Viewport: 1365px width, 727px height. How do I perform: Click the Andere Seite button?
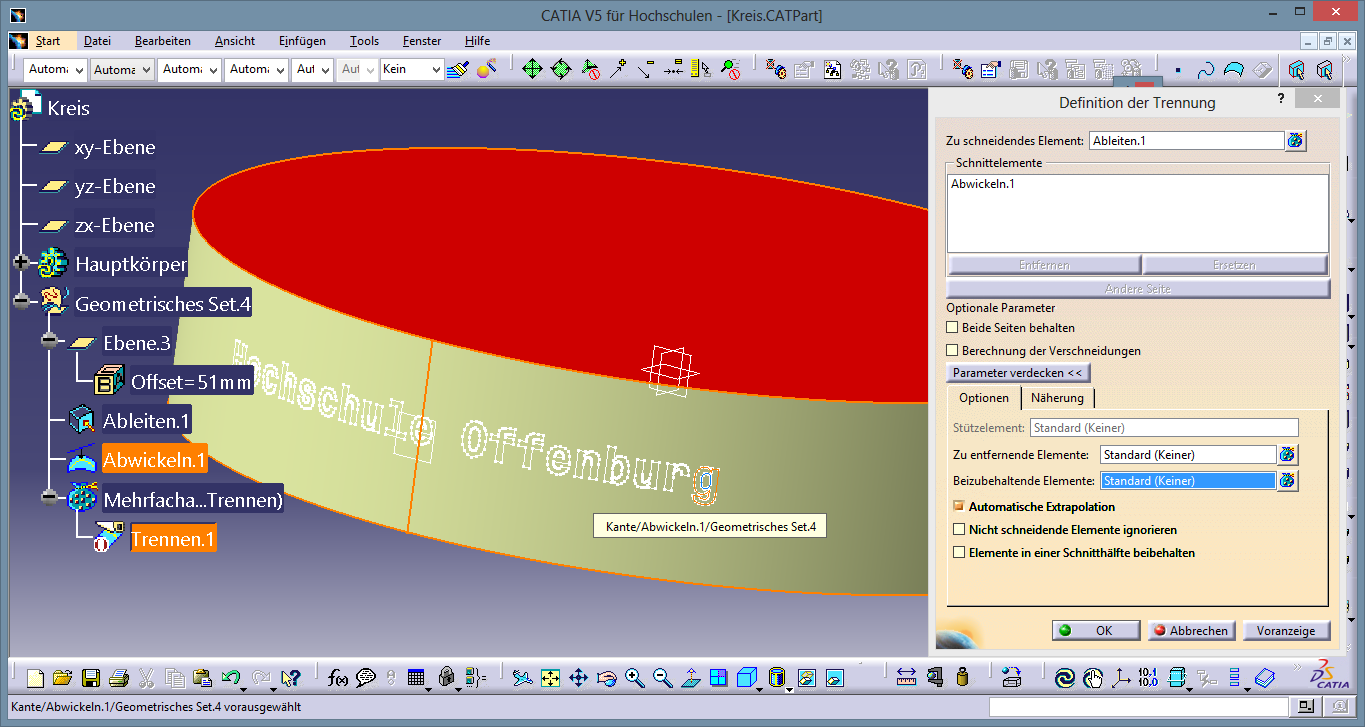tap(1138, 289)
